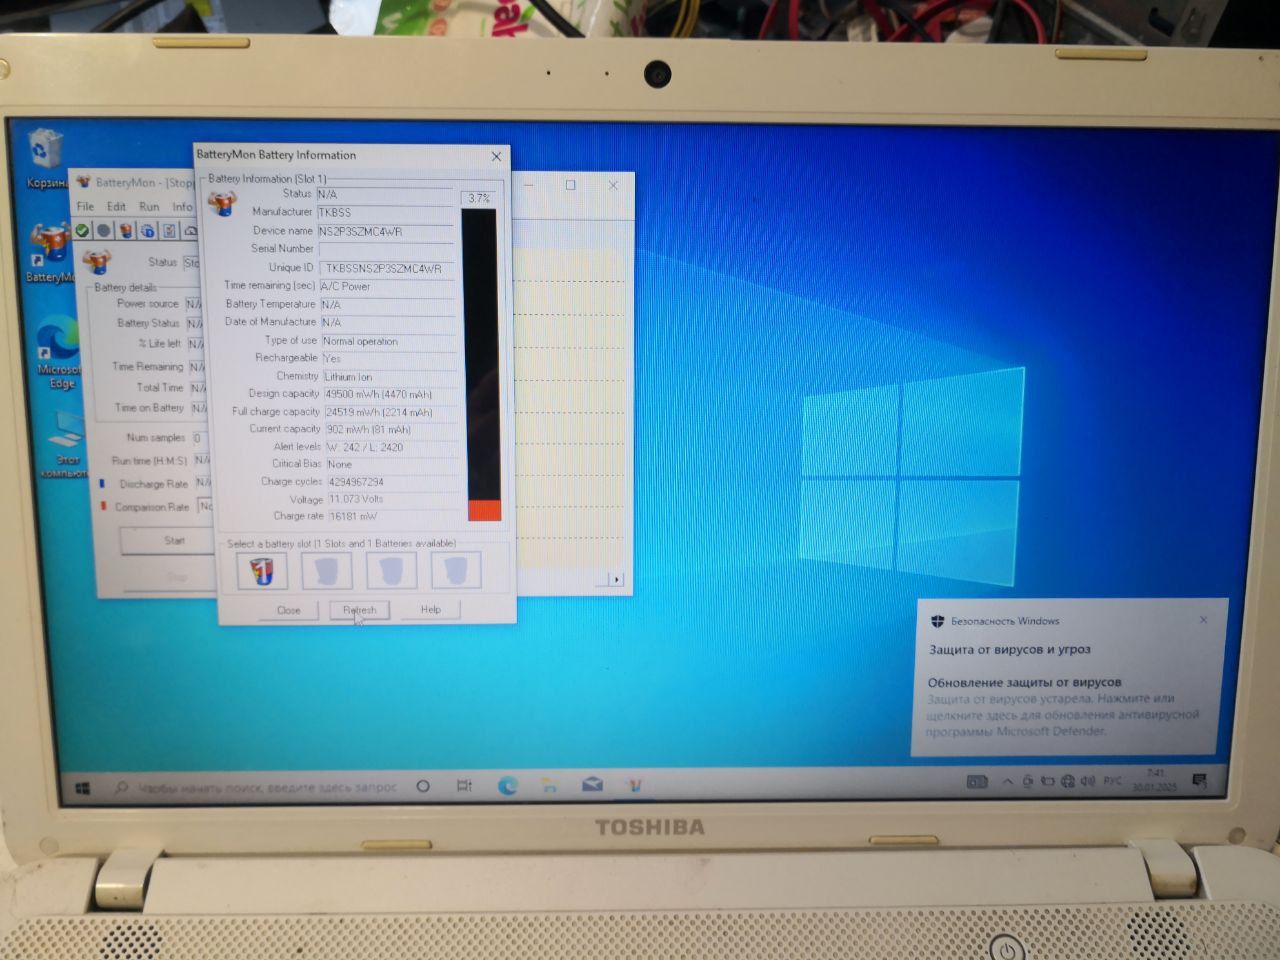
Task: Click the taskbar search box
Action: tap(258, 788)
